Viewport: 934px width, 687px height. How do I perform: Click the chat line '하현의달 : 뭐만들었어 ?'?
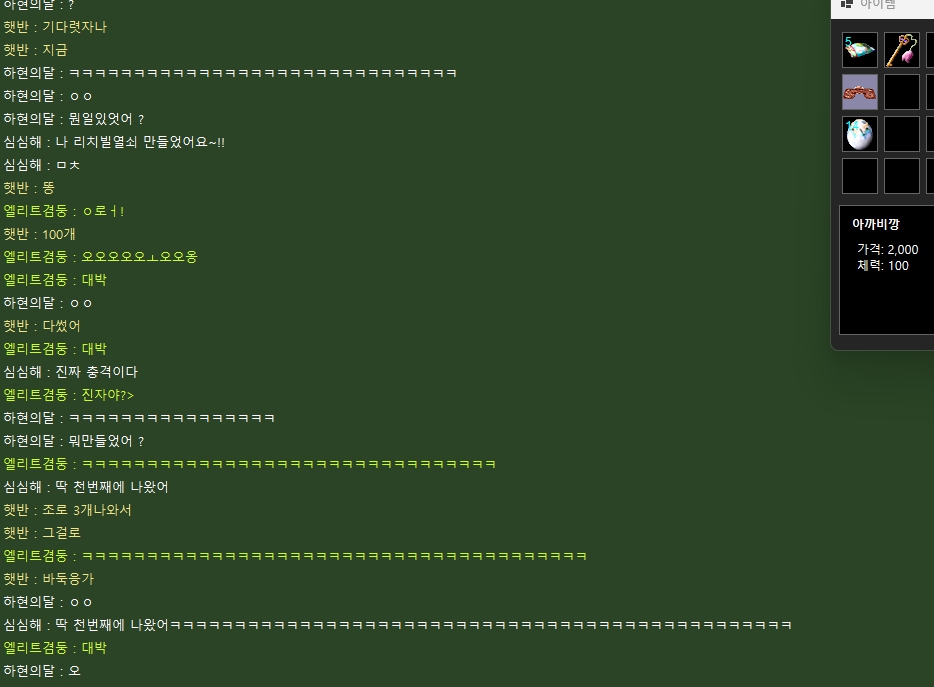tap(74, 441)
